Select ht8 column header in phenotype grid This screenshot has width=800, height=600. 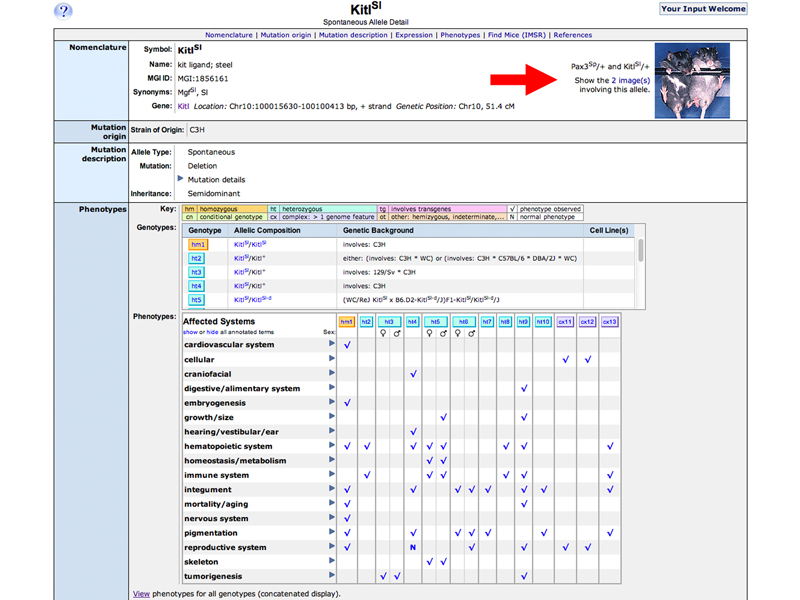[505, 322]
